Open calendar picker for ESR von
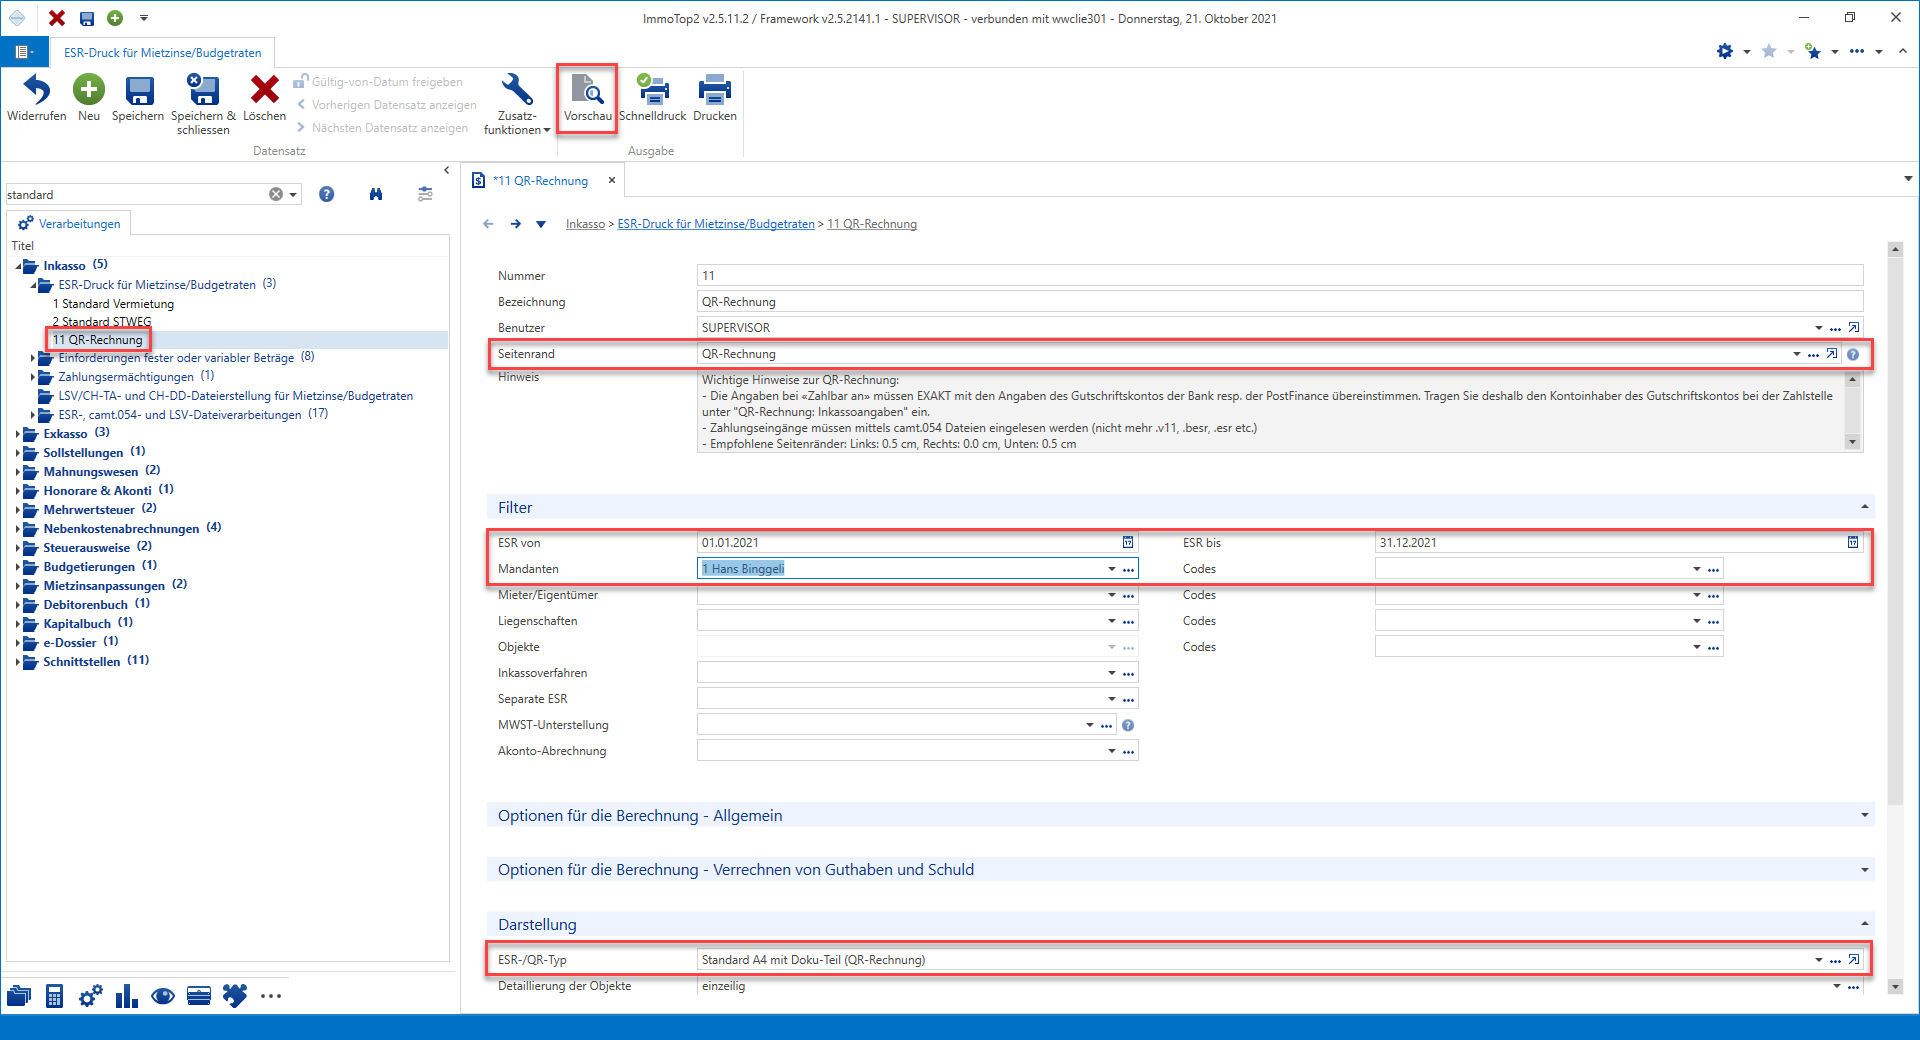 click(1128, 542)
